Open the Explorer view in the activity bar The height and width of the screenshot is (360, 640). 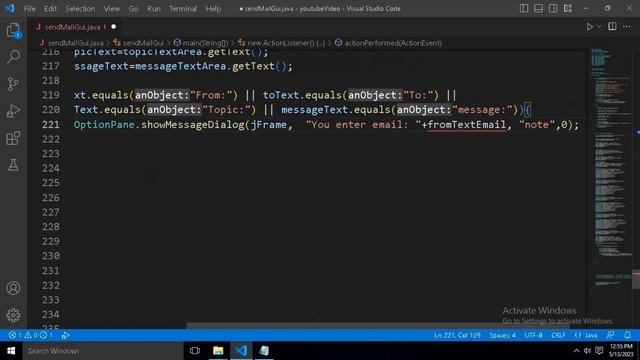point(13,30)
